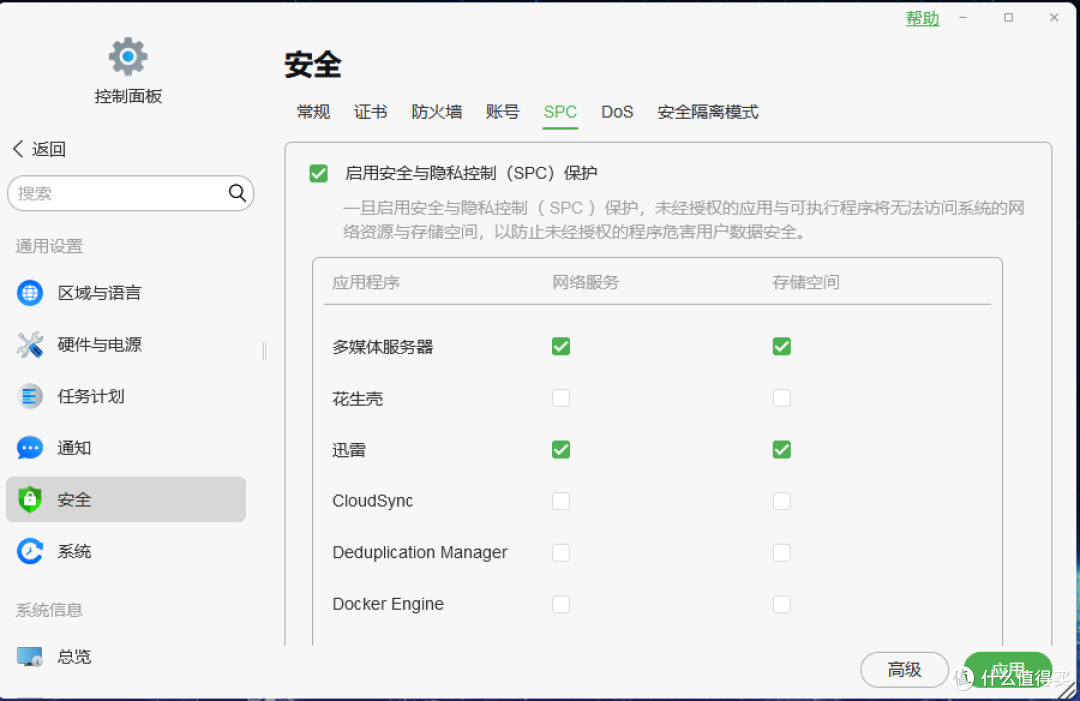This screenshot has height=701, width=1080.
Task: Toggle Enable SPC protection checkbox
Action: [318, 173]
